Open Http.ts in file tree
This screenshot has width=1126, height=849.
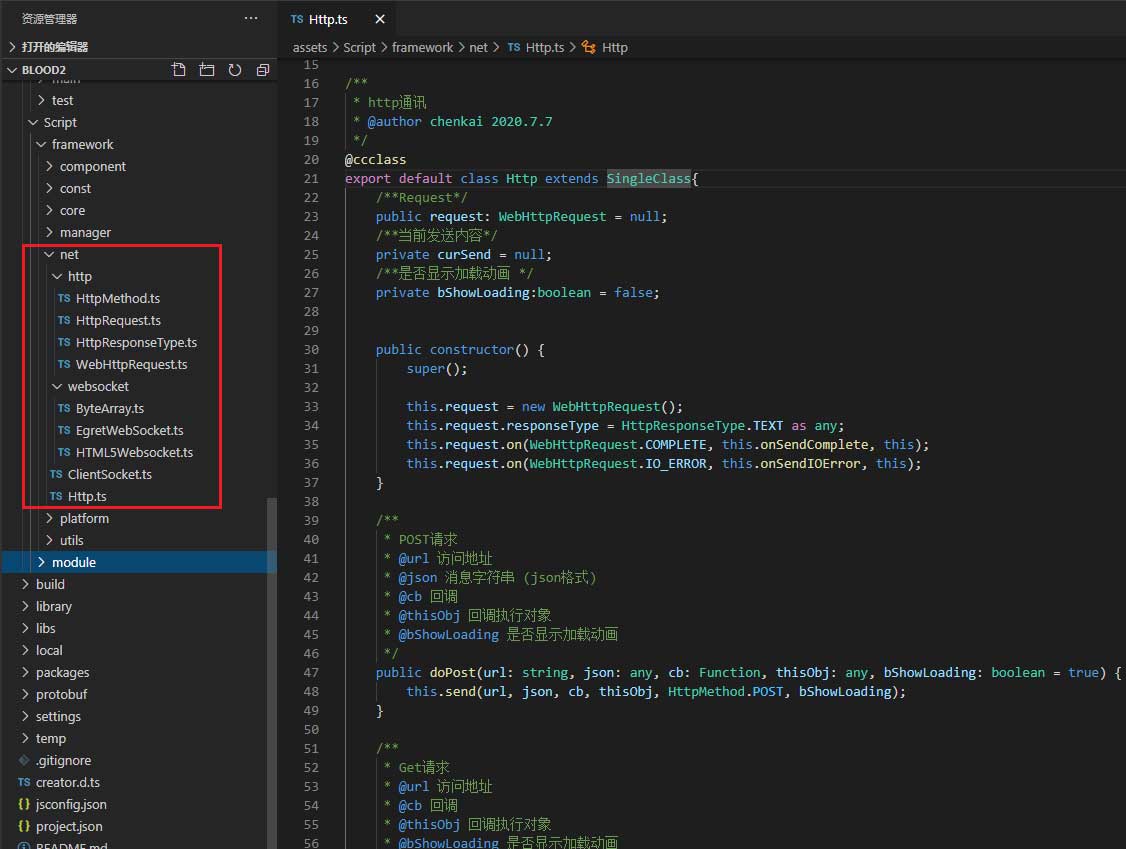coord(87,496)
